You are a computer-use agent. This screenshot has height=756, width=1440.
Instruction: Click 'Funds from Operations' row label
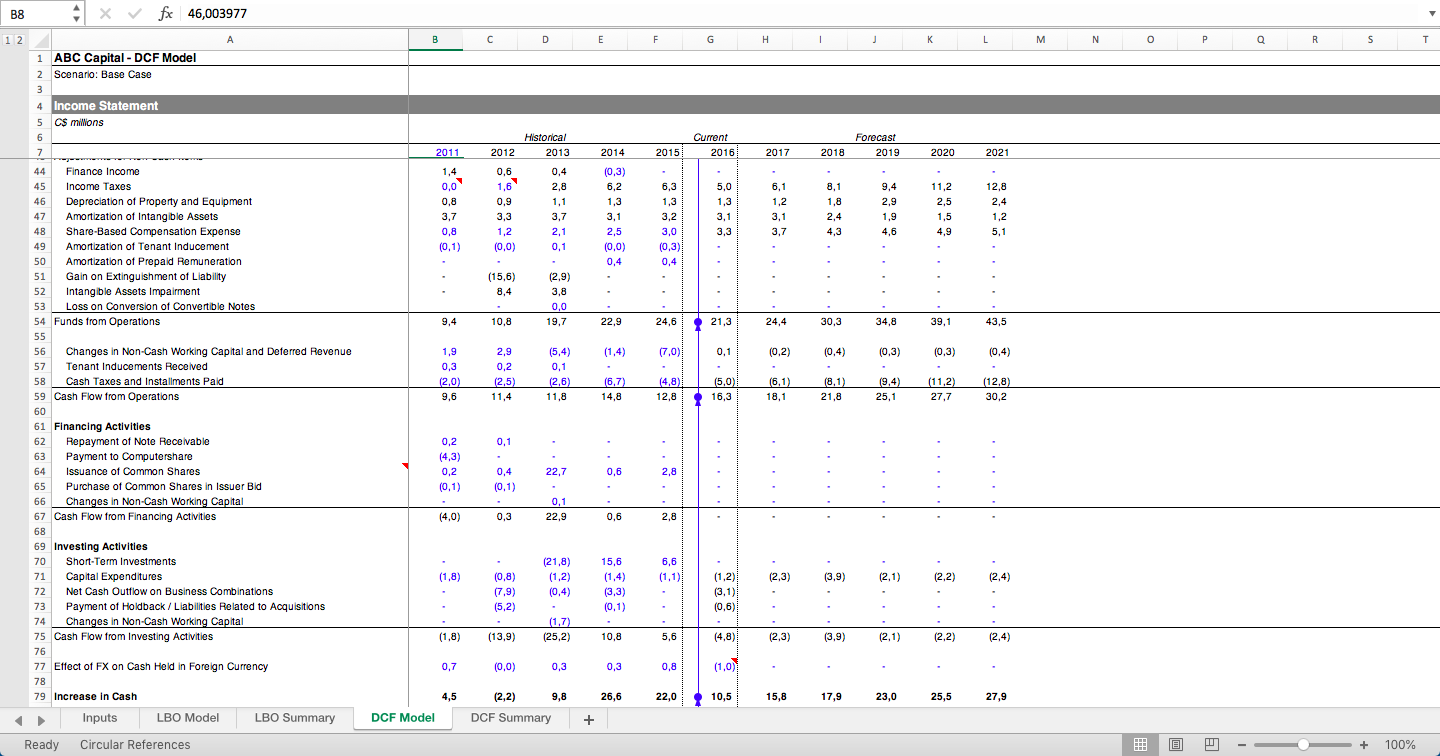point(106,322)
